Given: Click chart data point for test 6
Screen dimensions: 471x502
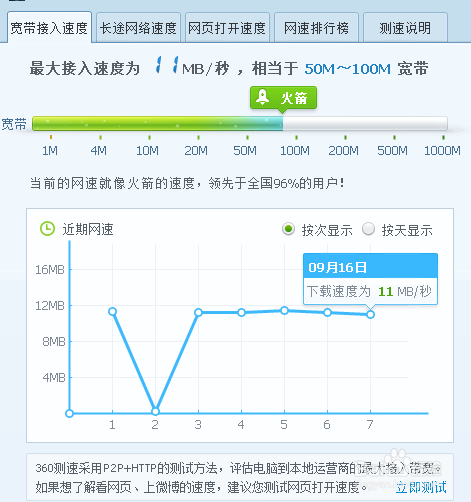Looking at the screenshot, I should coord(327,312).
